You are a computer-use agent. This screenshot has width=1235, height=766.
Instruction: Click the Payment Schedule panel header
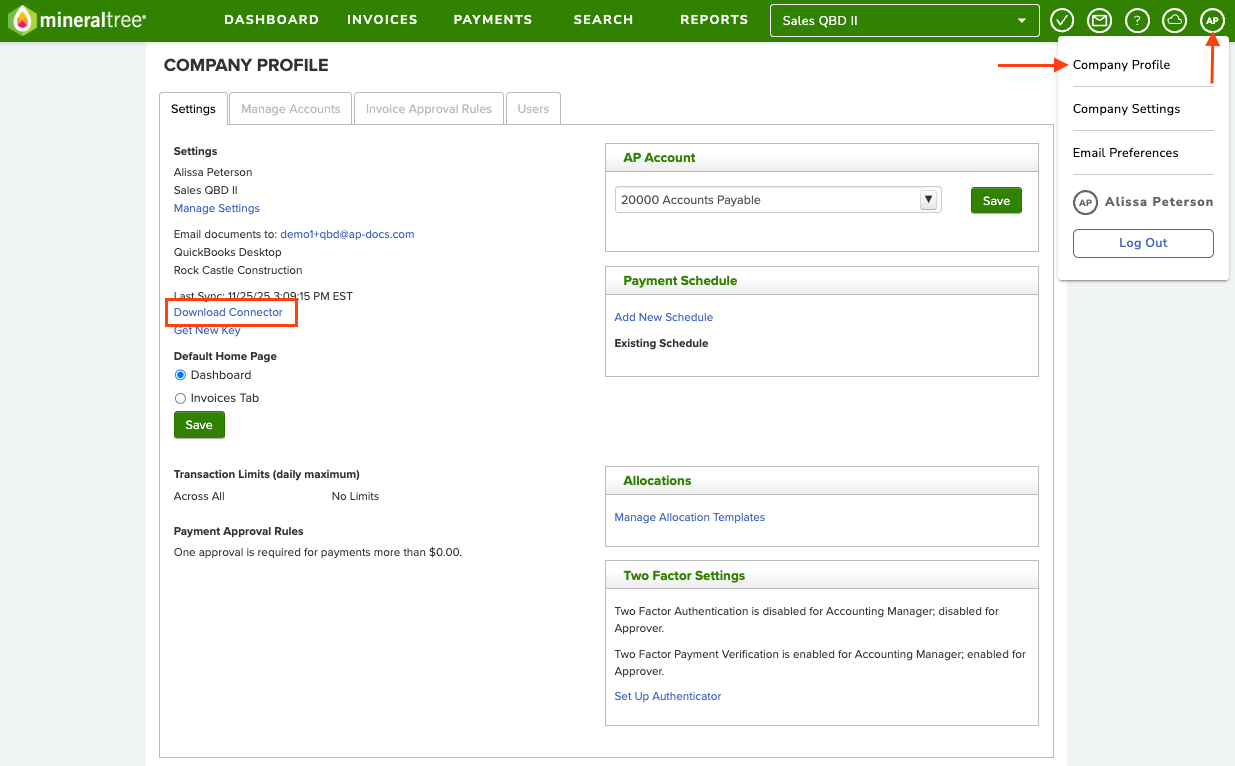coord(822,281)
